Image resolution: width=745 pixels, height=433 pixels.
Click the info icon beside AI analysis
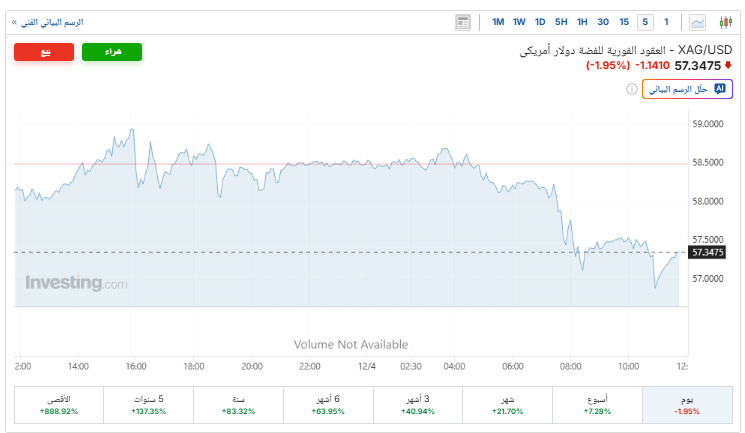[x=631, y=89]
